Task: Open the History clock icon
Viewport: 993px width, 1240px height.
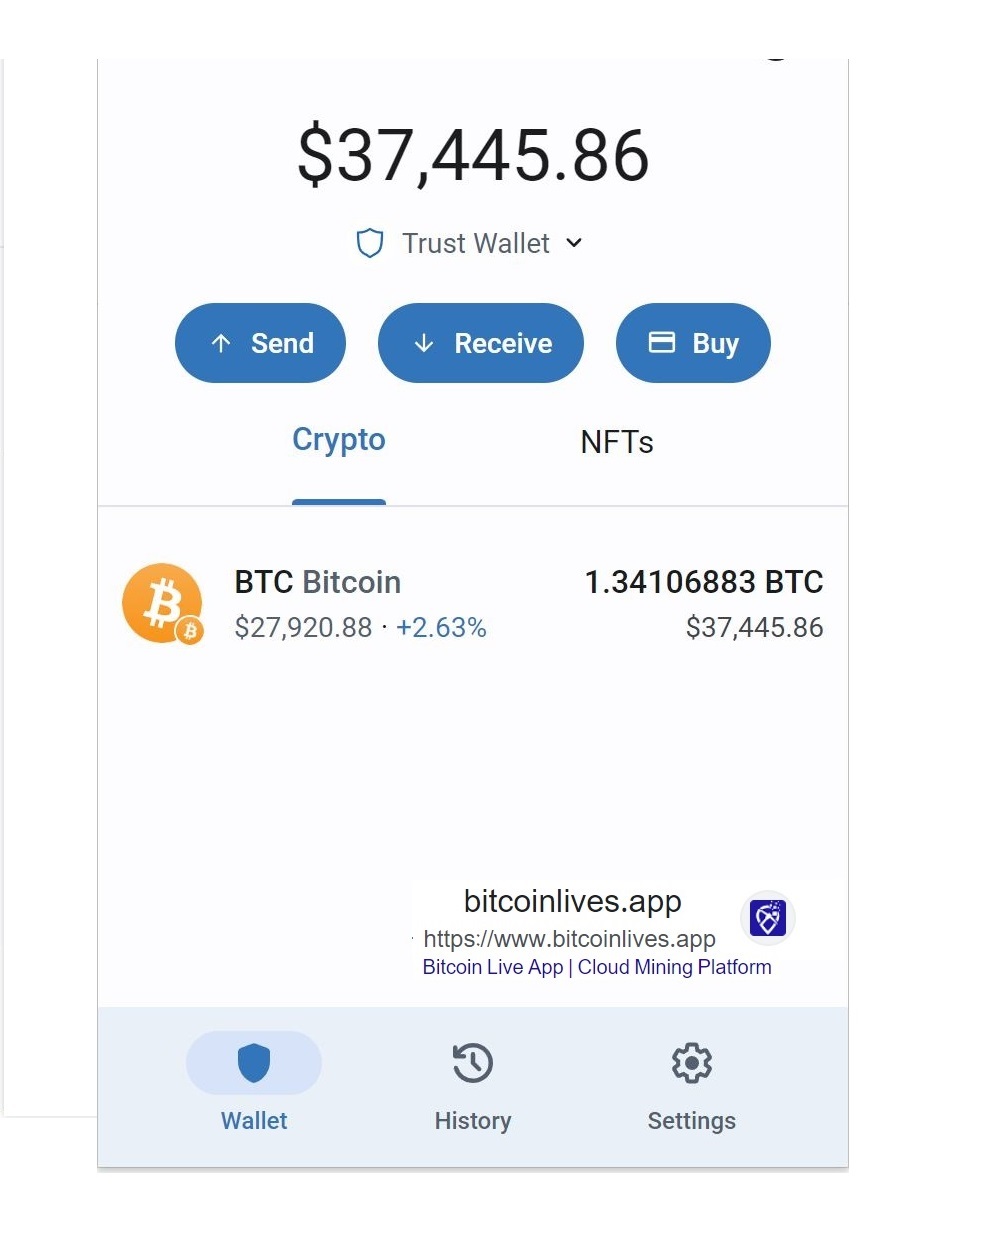Action: click(473, 1063)
